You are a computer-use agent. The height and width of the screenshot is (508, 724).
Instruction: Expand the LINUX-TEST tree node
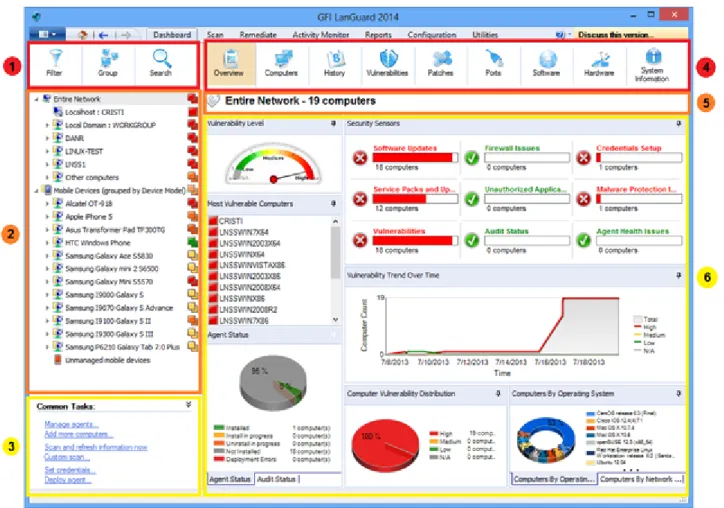pyautogui.click(x=47, y=151)
